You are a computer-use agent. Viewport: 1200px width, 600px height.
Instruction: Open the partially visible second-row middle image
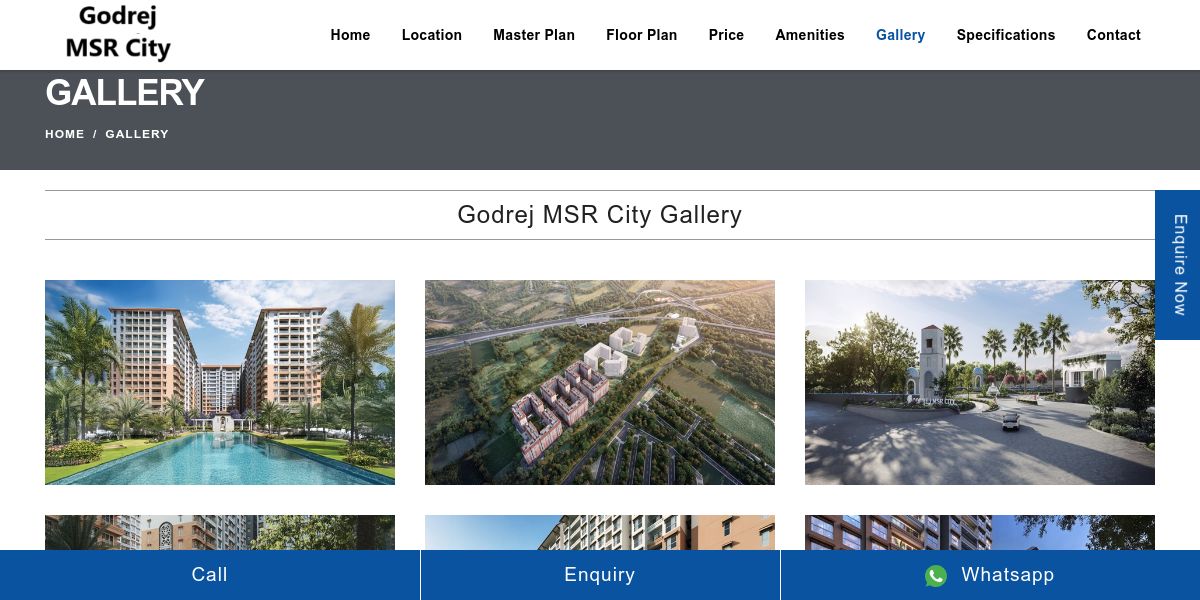point(600,532)
